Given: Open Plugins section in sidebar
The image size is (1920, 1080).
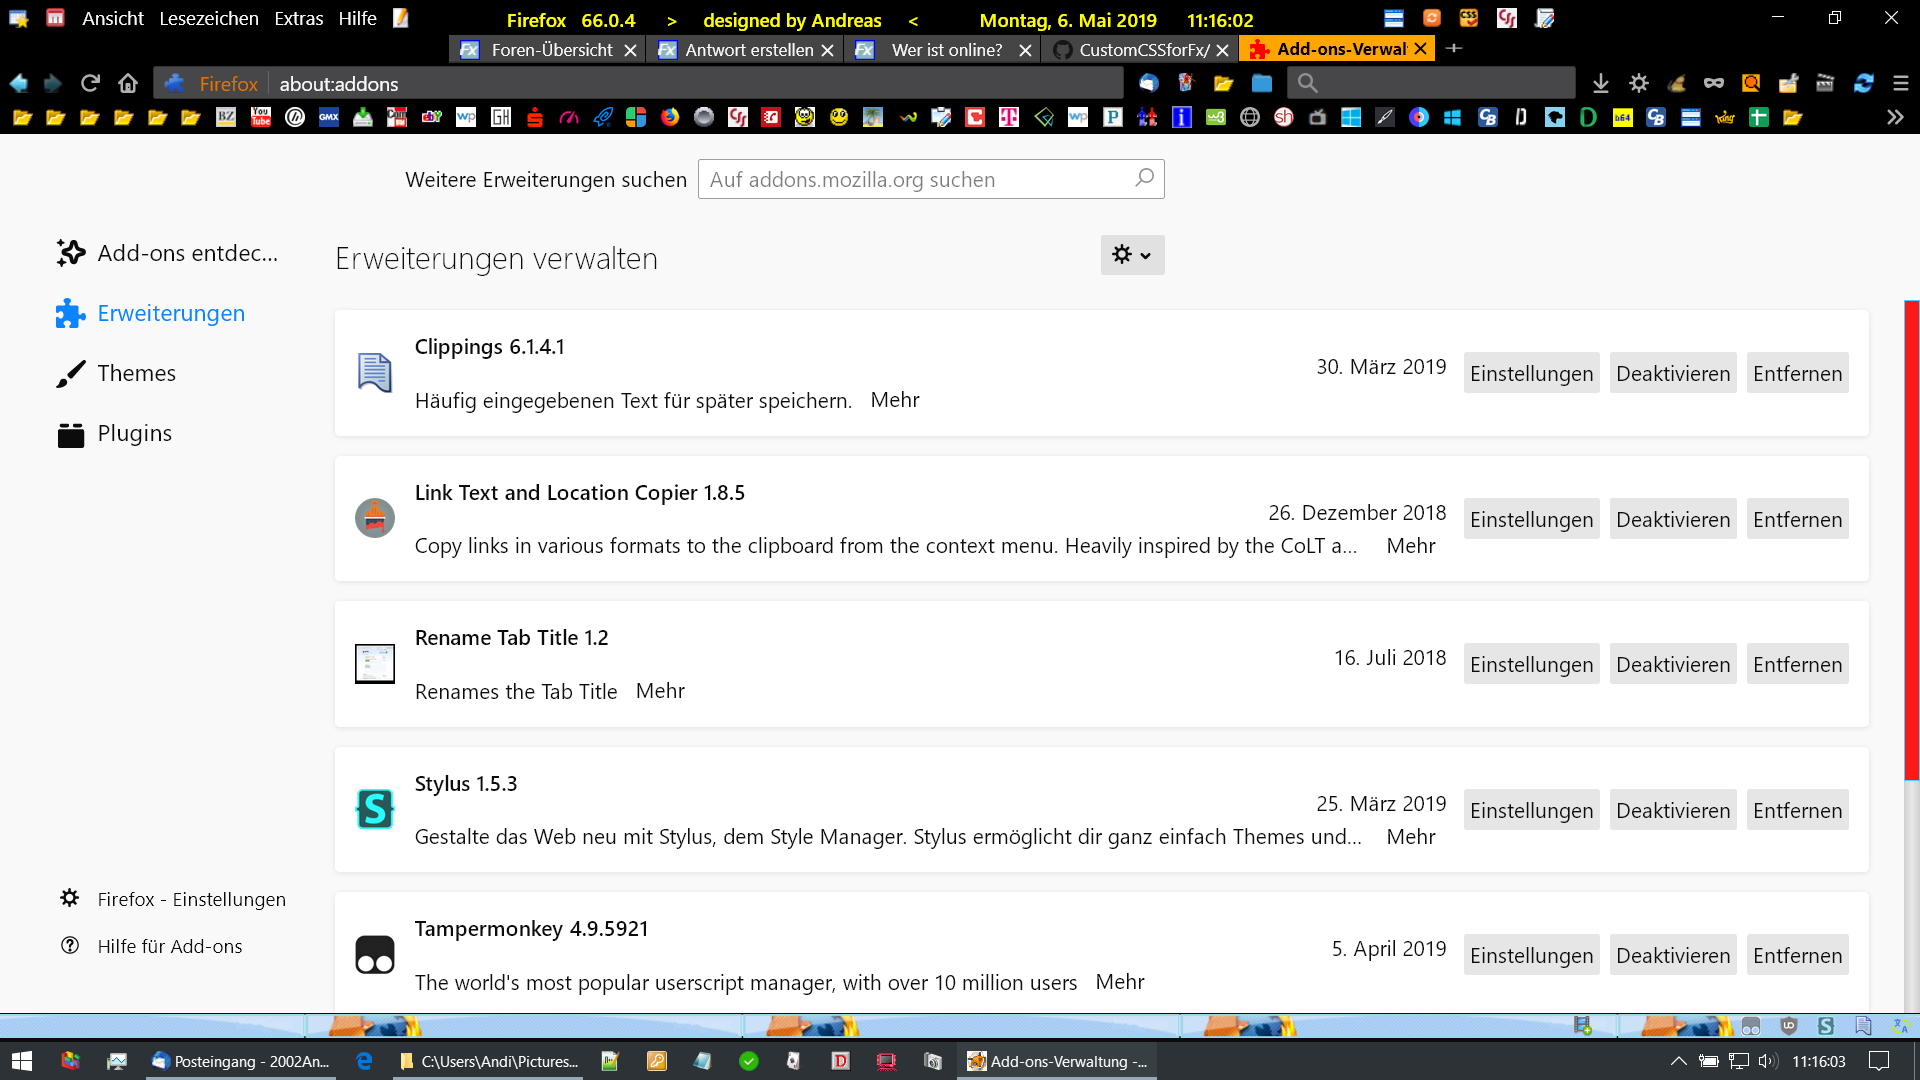Looking at the screenshot, I should [134, 433].
